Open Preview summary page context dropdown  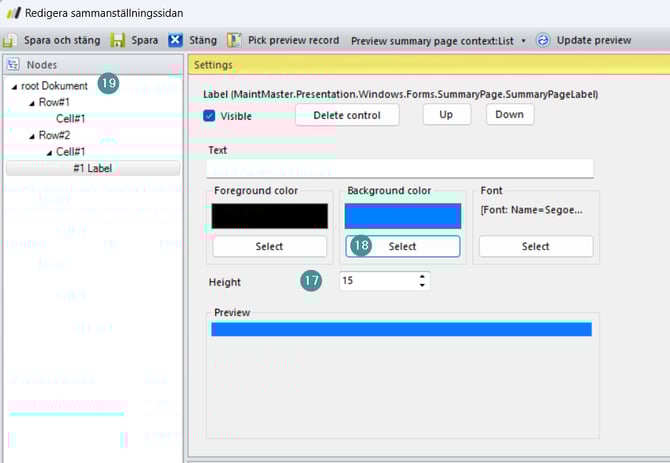(x=523, y=41)
